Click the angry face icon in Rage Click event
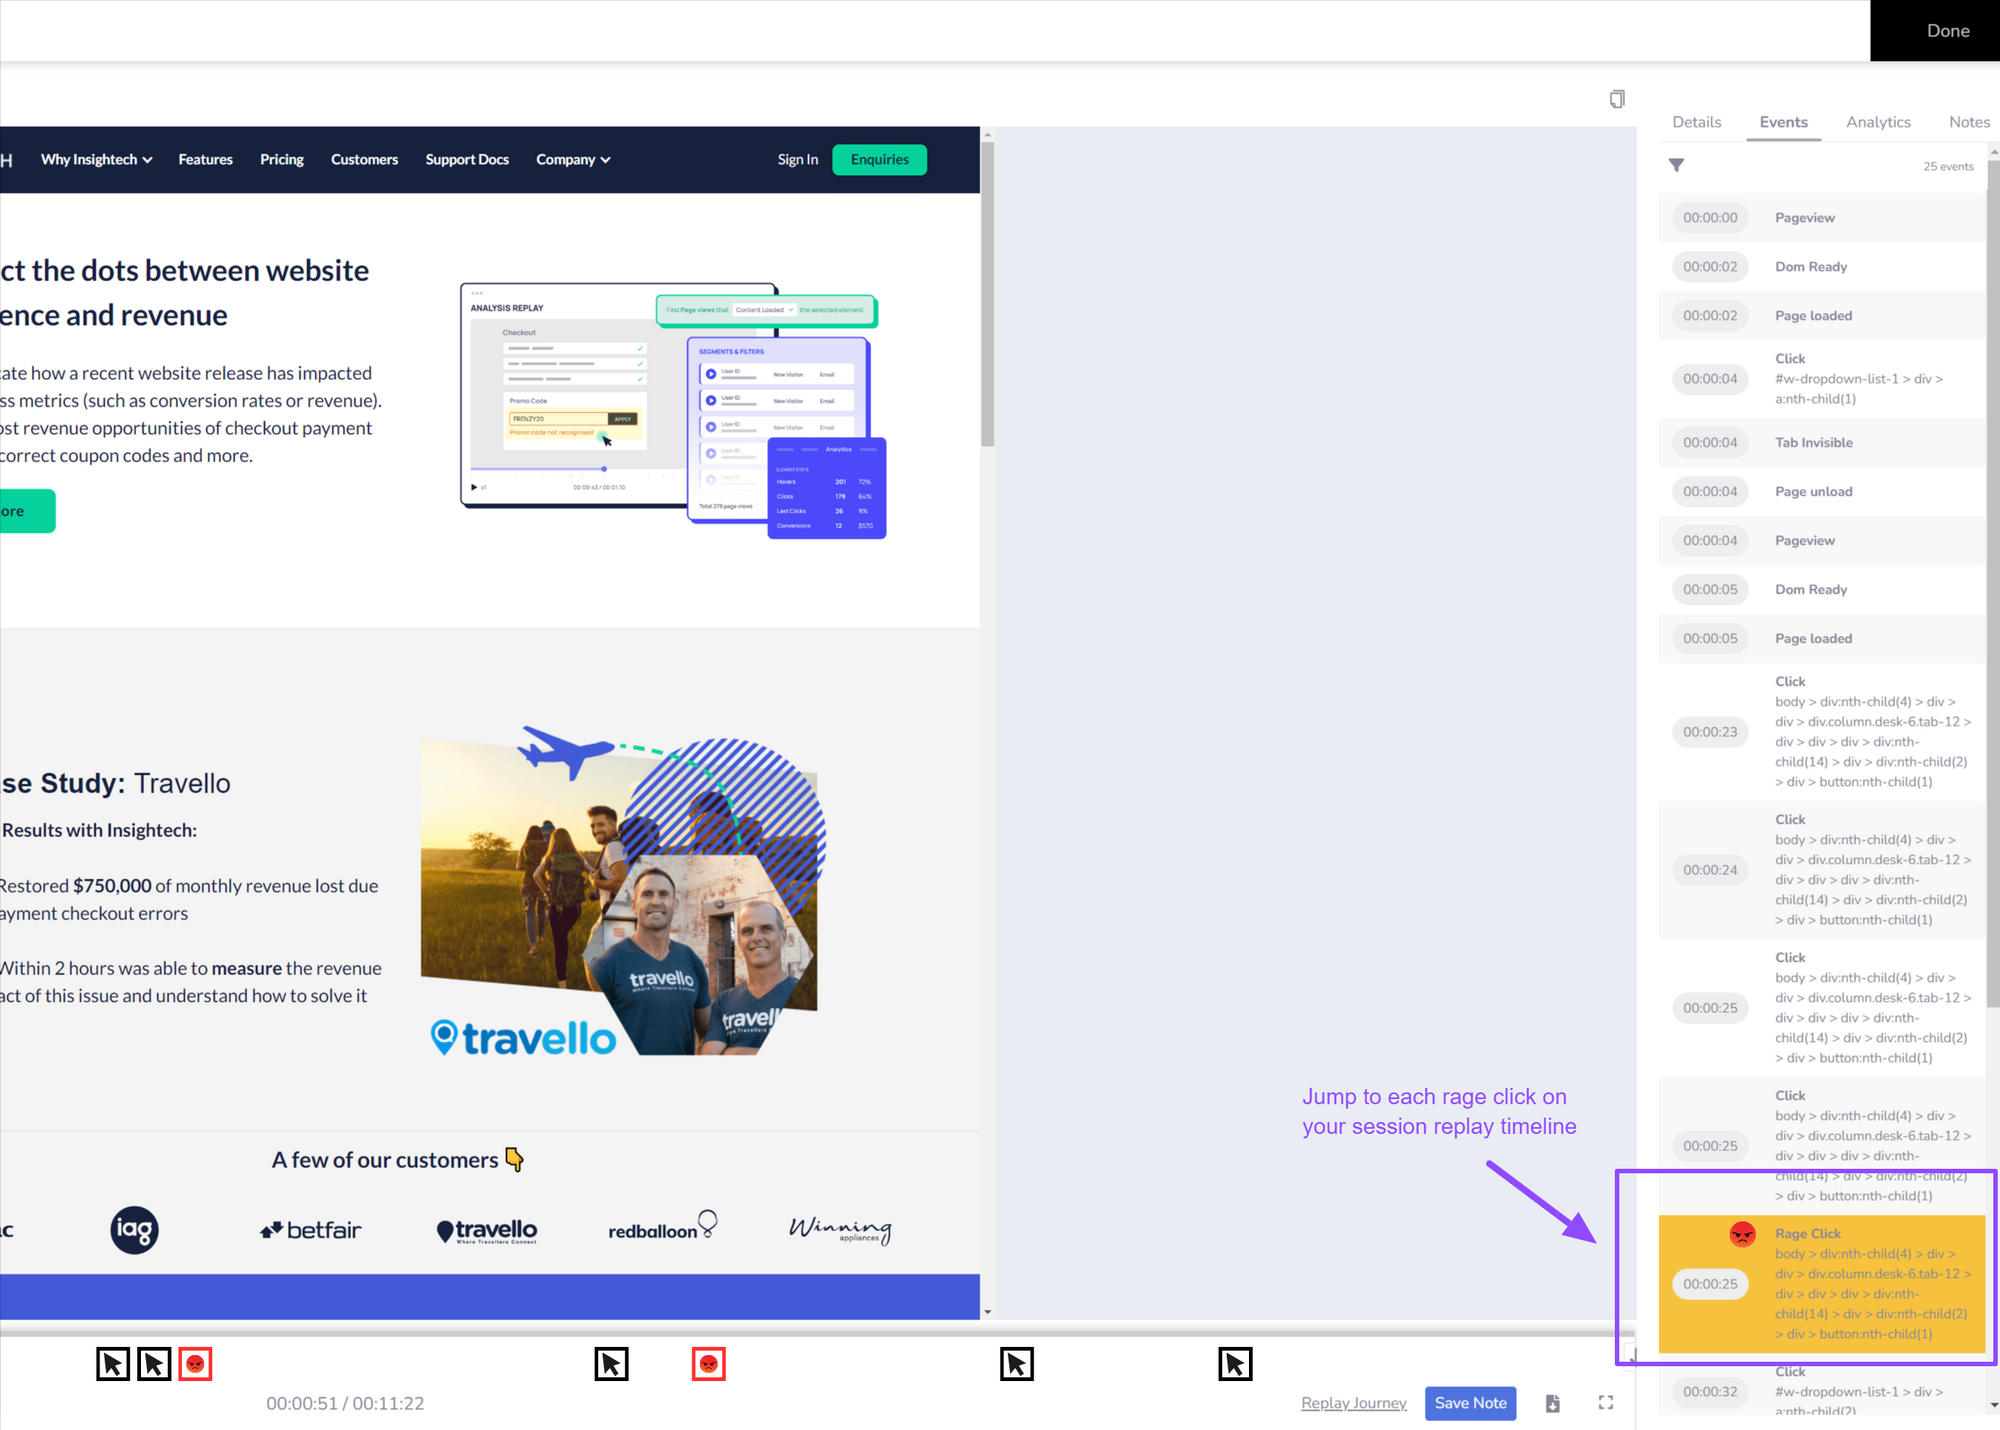The width and height of the screenshot is (2000, 1430). point(1742,1234)
